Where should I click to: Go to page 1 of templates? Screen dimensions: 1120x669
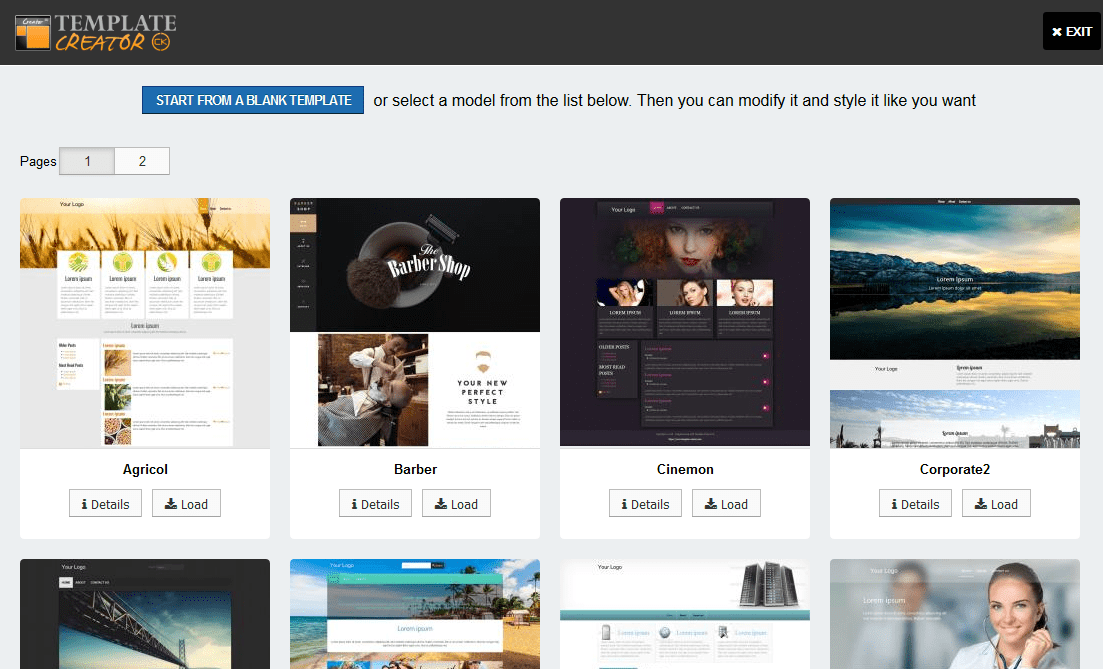[87, 161]
